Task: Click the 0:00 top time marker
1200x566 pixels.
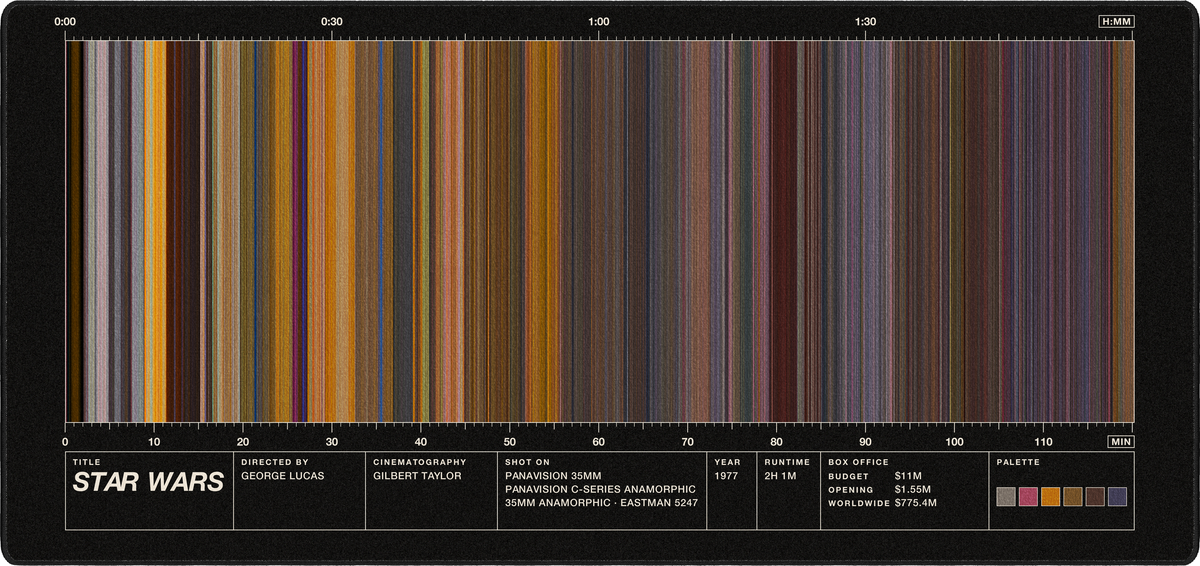Action: [65, 21]
